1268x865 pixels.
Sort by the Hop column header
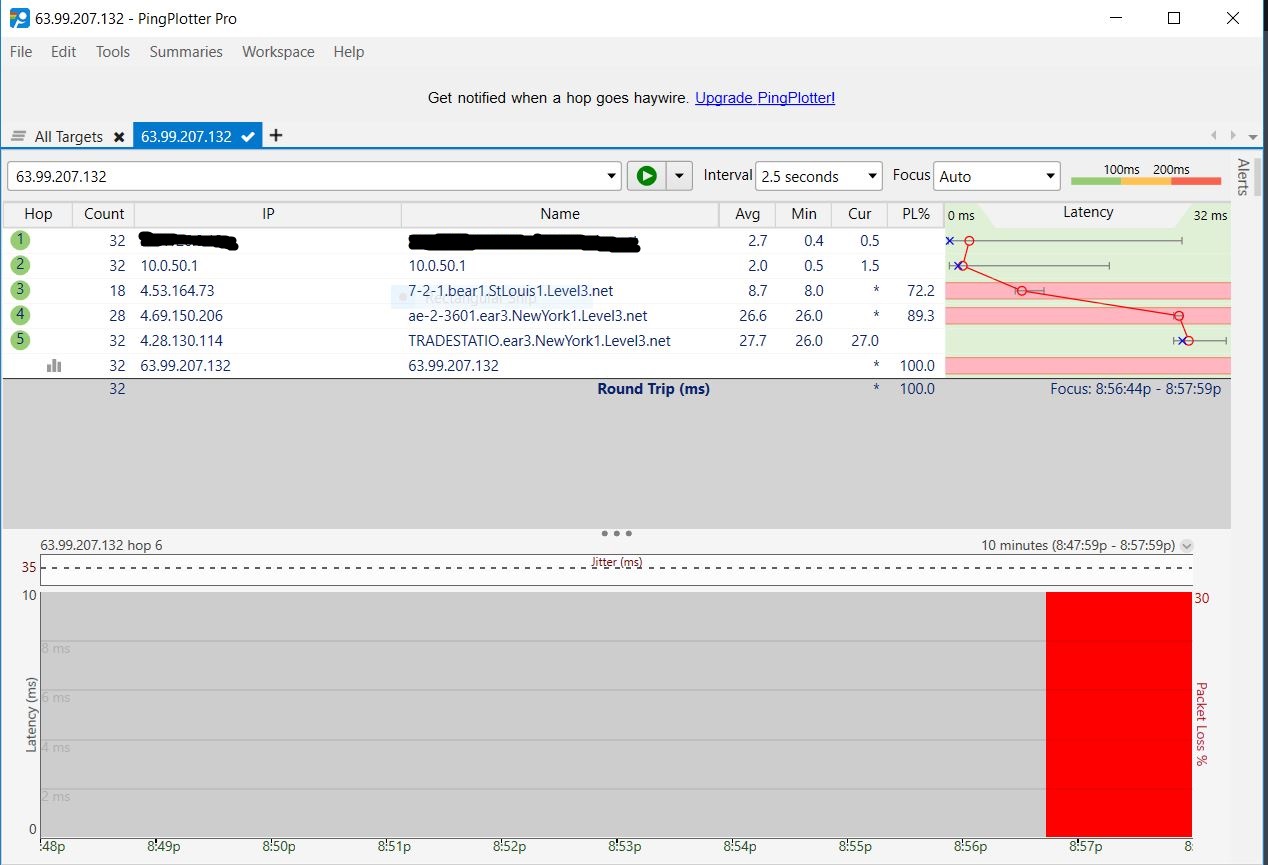point(38,214)
